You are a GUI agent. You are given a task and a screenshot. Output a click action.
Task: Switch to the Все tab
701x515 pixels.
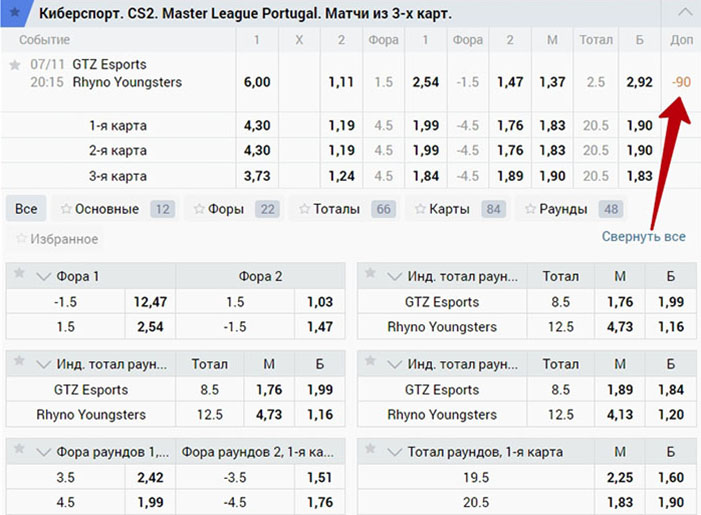(26, 209)
